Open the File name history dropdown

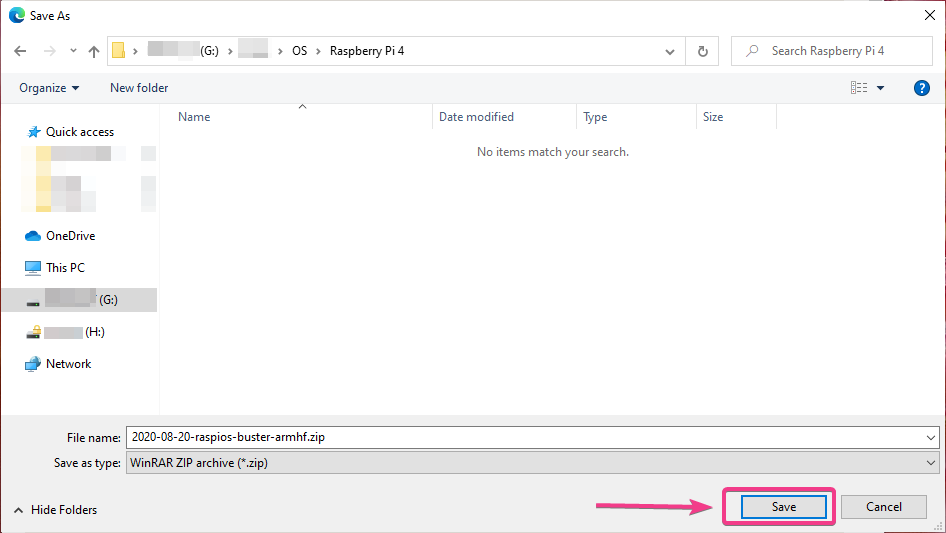point(931,437)
